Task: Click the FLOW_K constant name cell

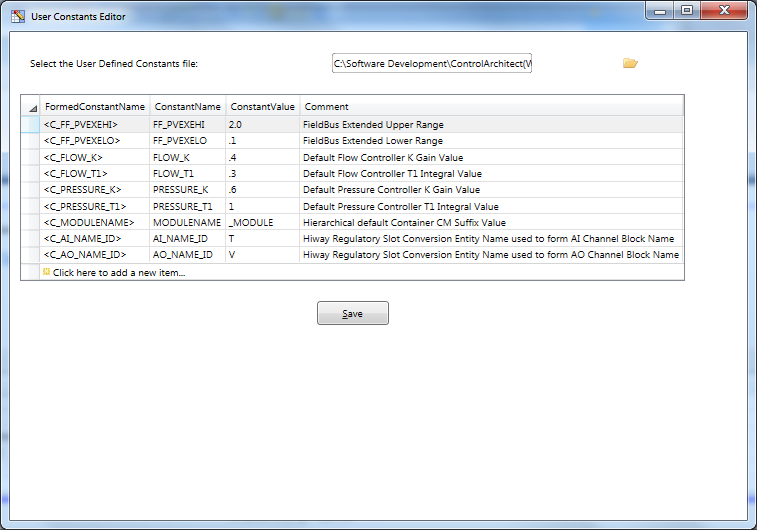Action: click(187, 157)
